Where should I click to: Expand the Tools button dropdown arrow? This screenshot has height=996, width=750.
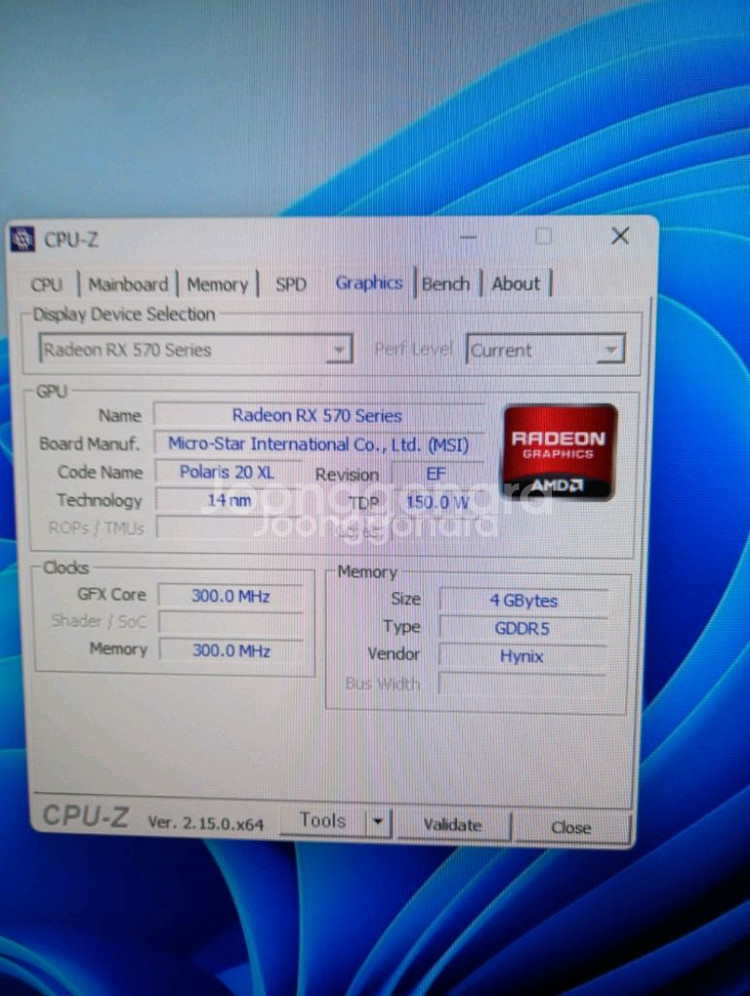click(378, 822)
